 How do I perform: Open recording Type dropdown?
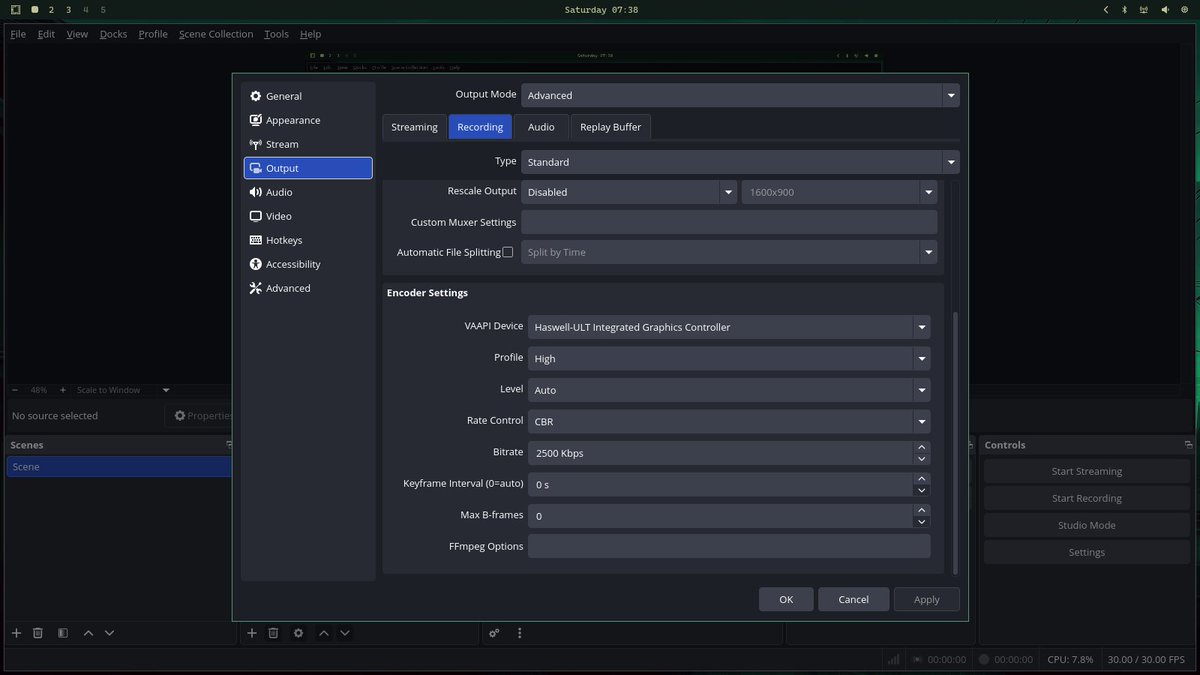pyautogui.click(x=740, y=162)
